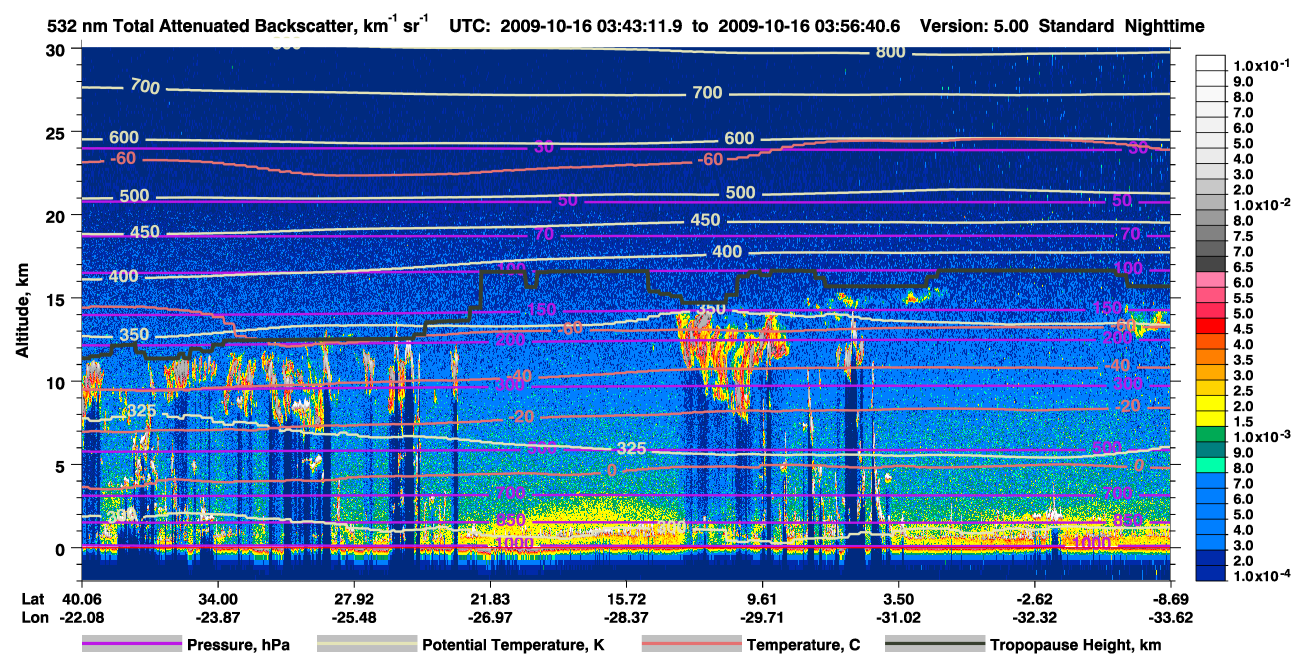Click the 'Potential Temperature, K' legend label
The height and width of the screenshot is (667, 1300).
(513, 645)
